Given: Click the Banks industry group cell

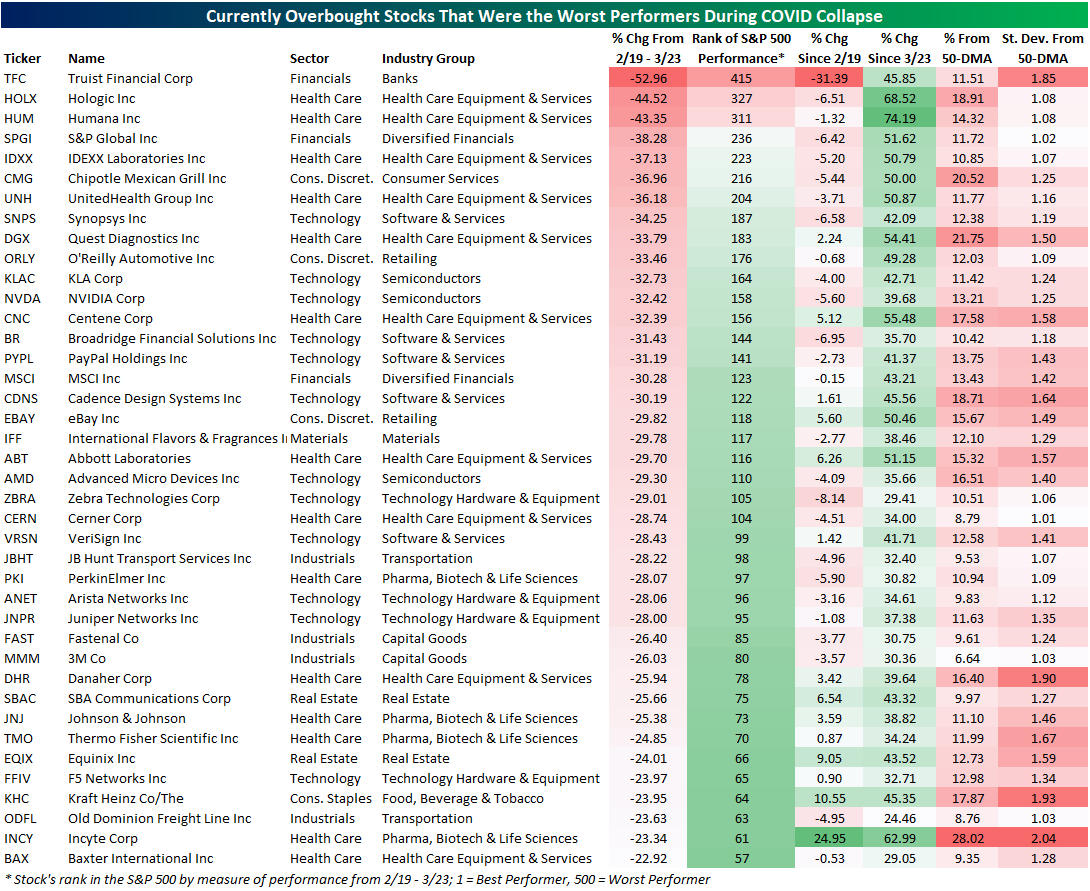Looking at the screenshot, I should click(x=400, y=78).
